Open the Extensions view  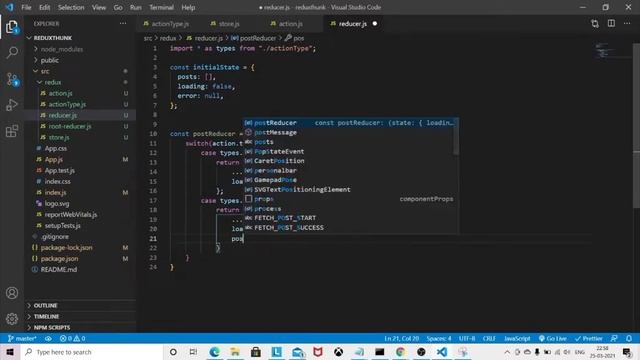[12, 131]
